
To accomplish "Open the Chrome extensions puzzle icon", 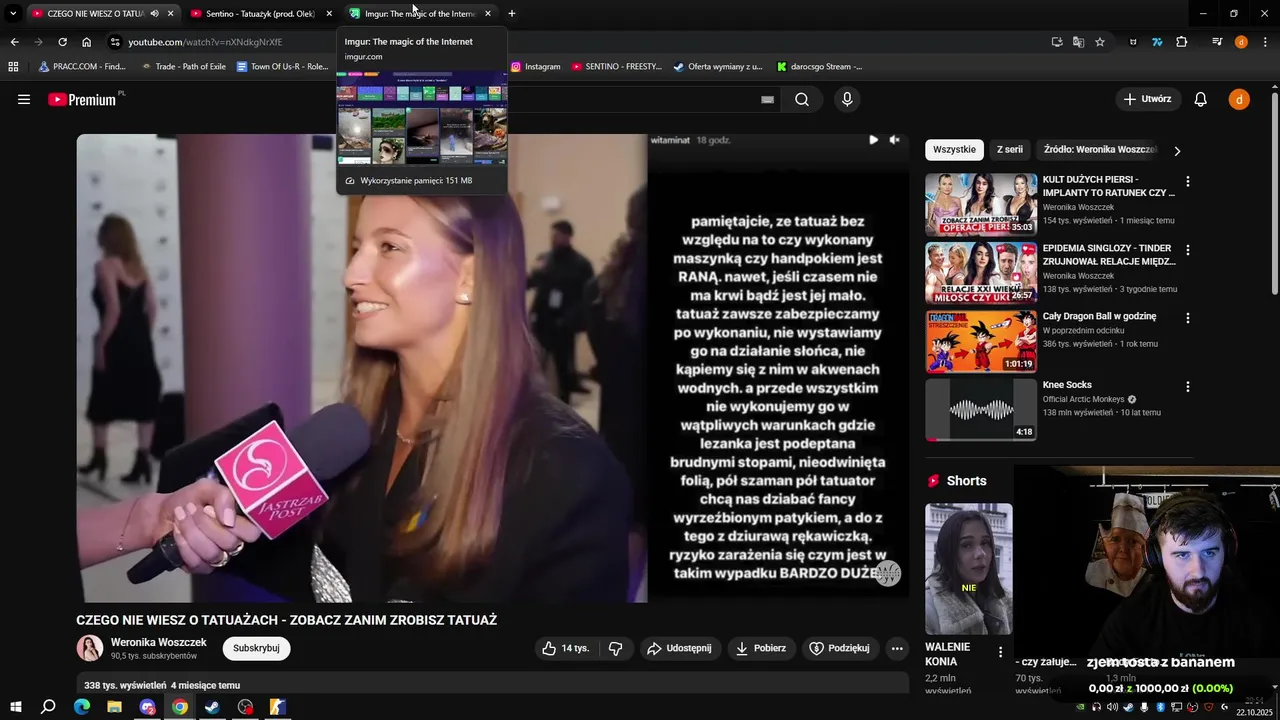I will [x=1181, y=42].
